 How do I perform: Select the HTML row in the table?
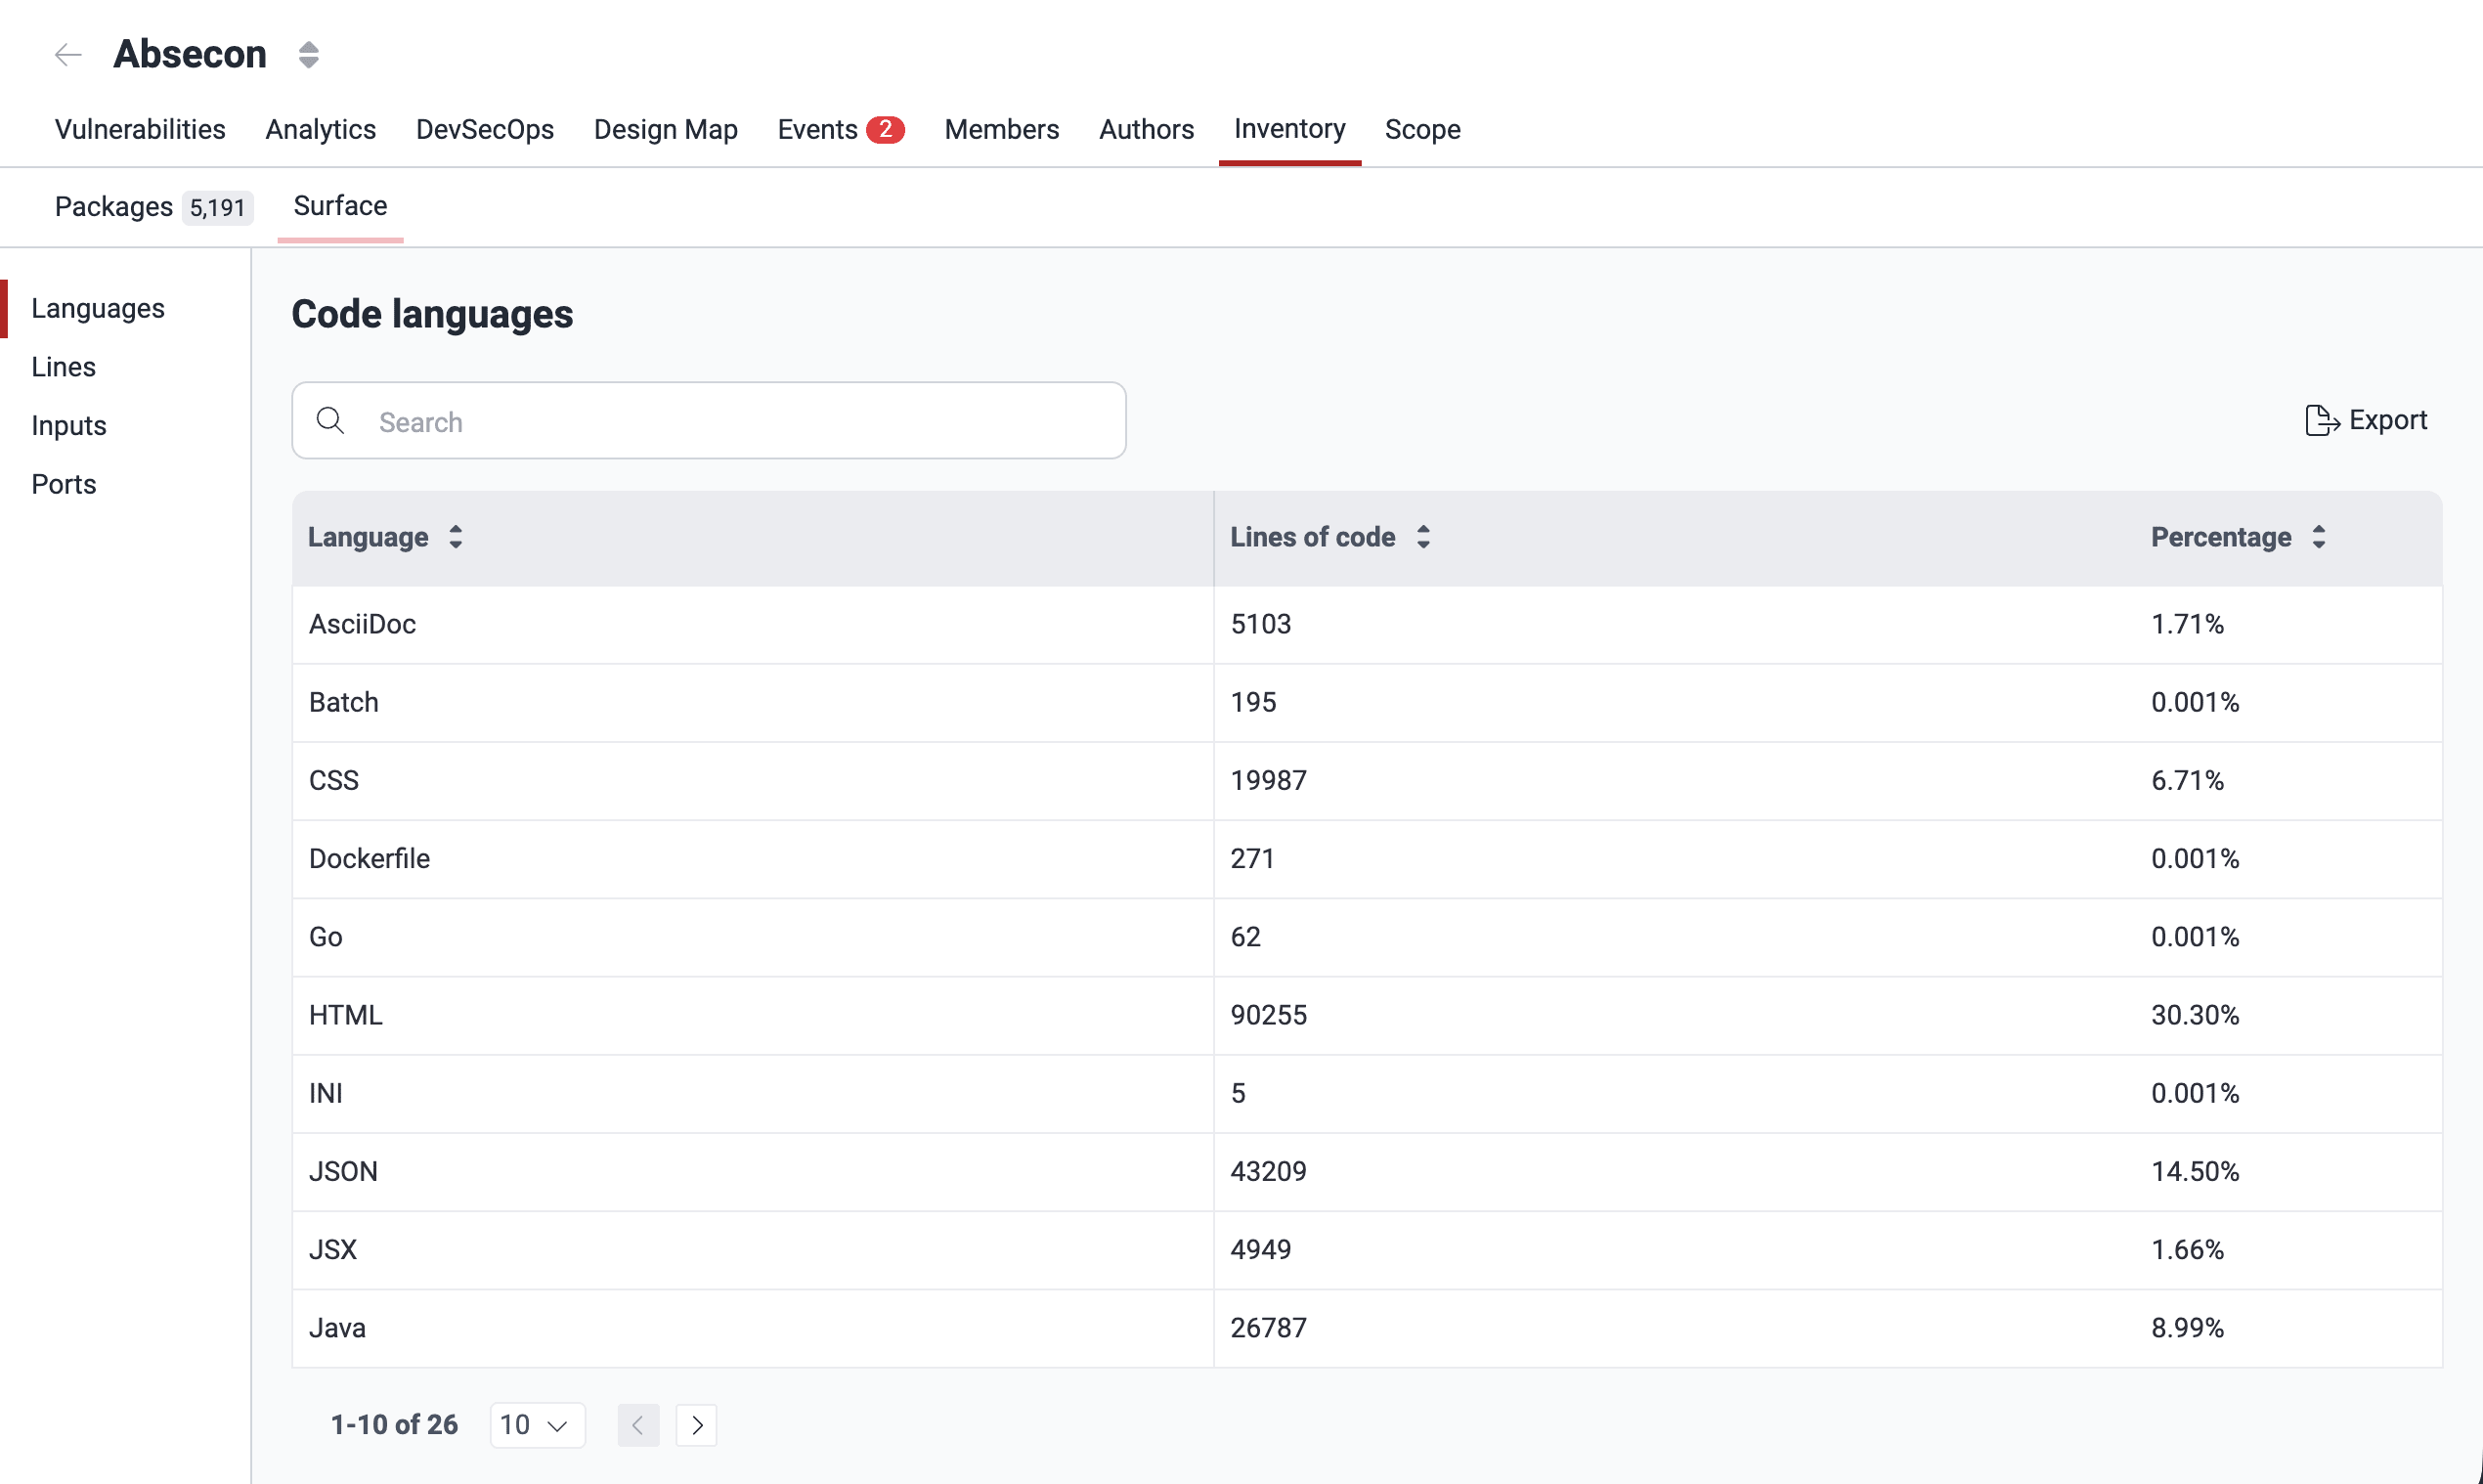(752, 1015)
